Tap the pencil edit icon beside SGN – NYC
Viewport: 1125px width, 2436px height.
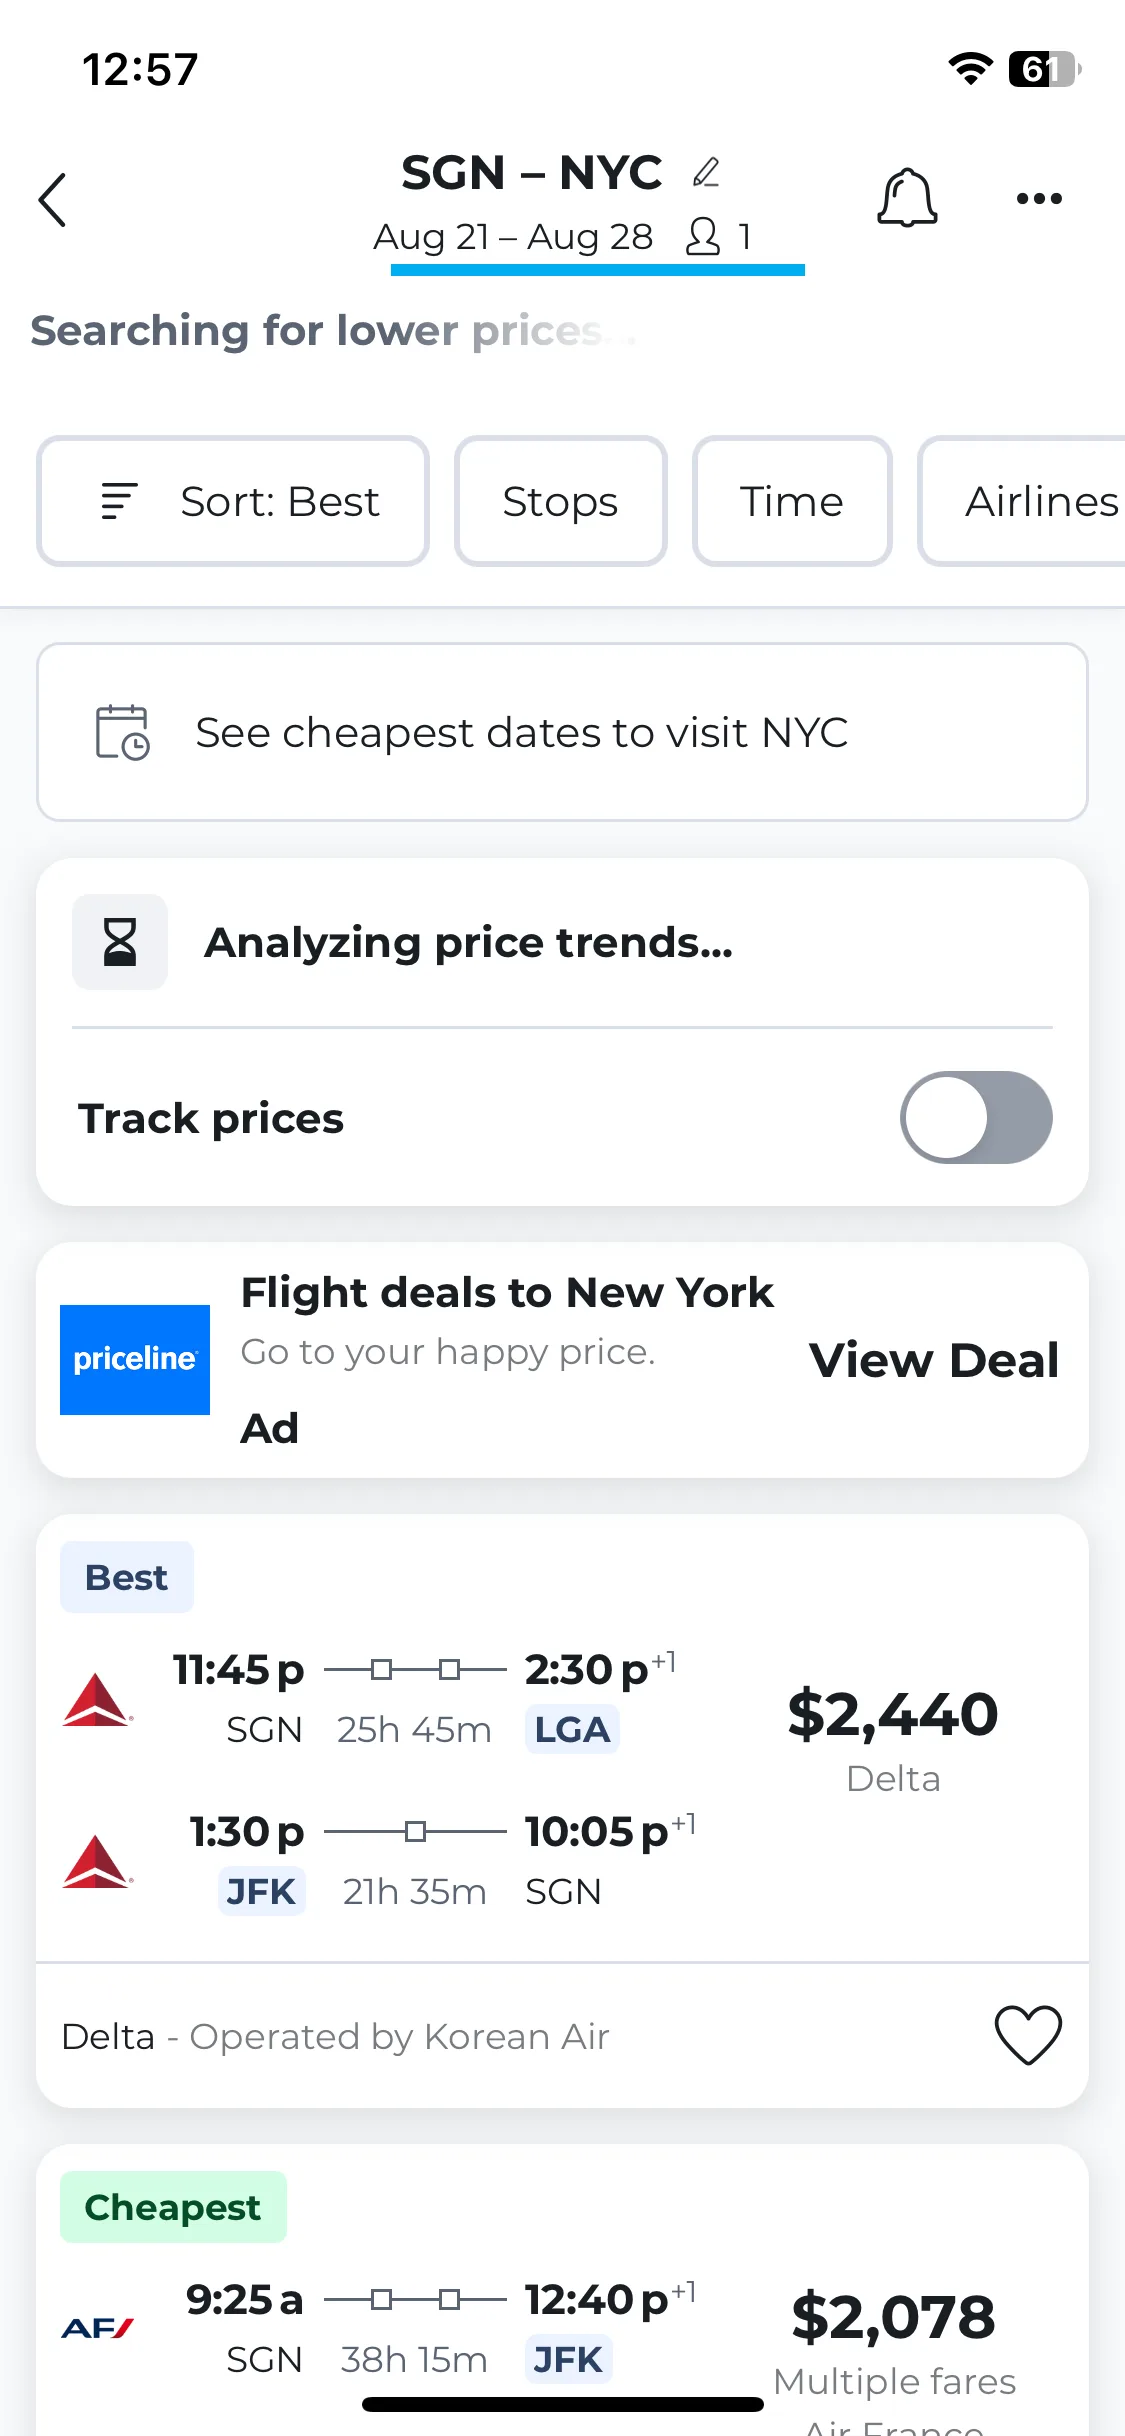[706, 172]
